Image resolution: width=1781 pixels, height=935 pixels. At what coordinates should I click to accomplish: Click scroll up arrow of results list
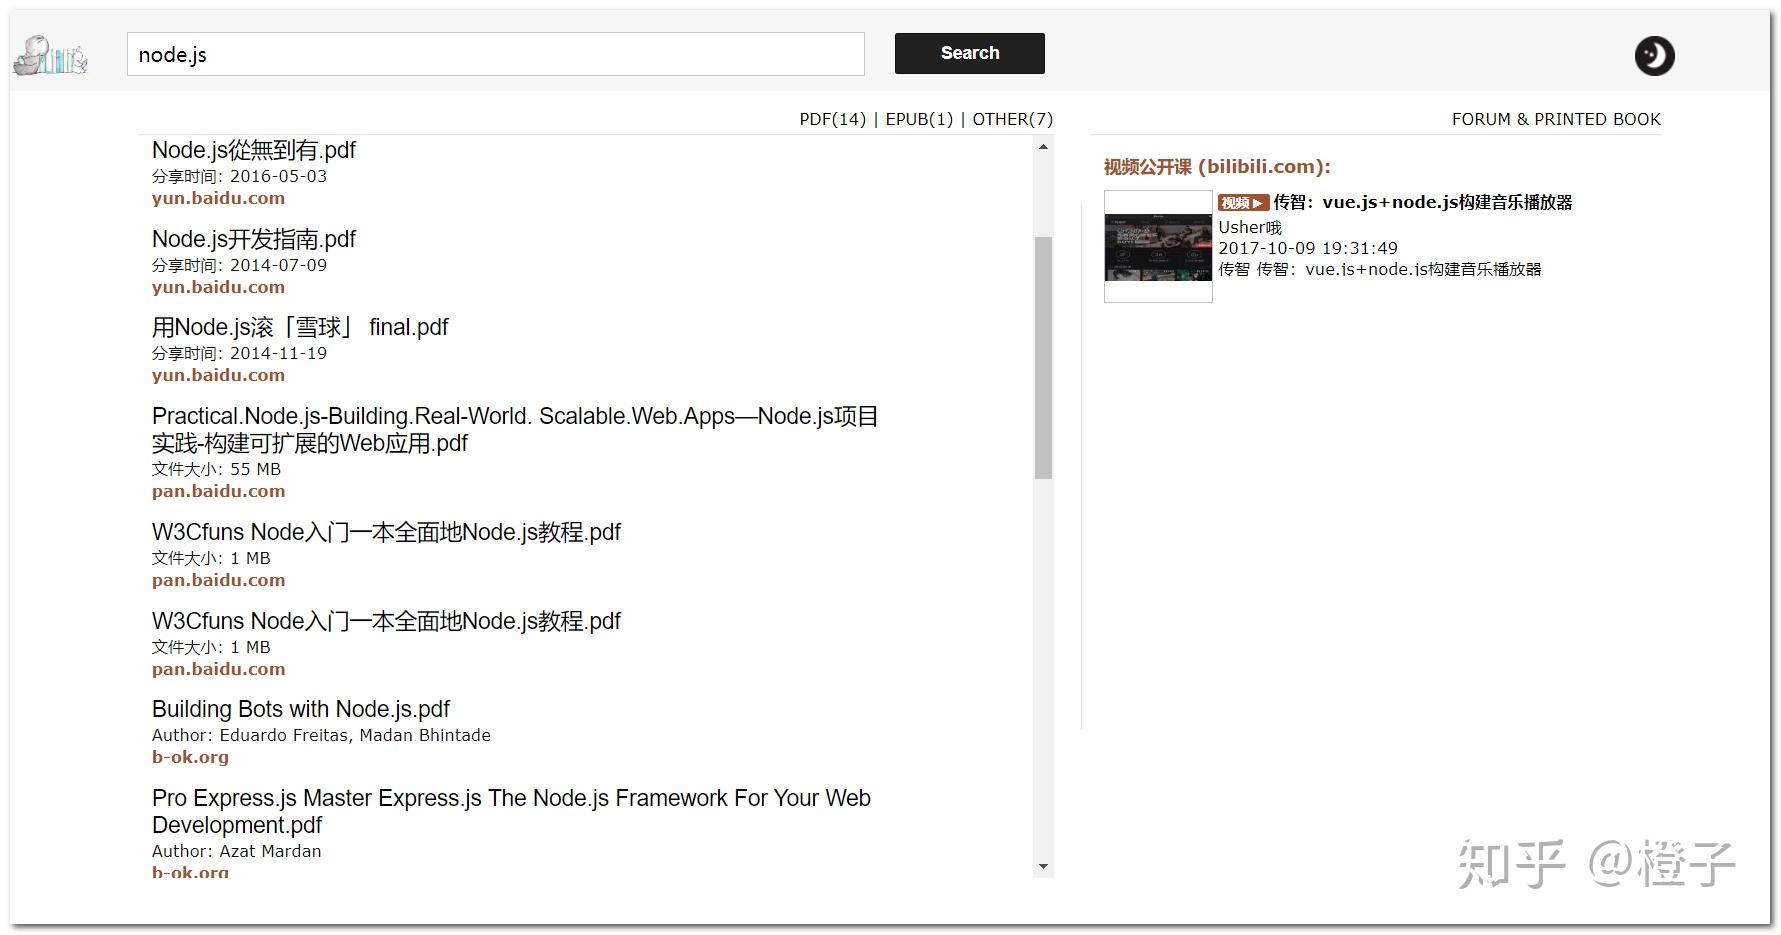(x=1043, y=147)
